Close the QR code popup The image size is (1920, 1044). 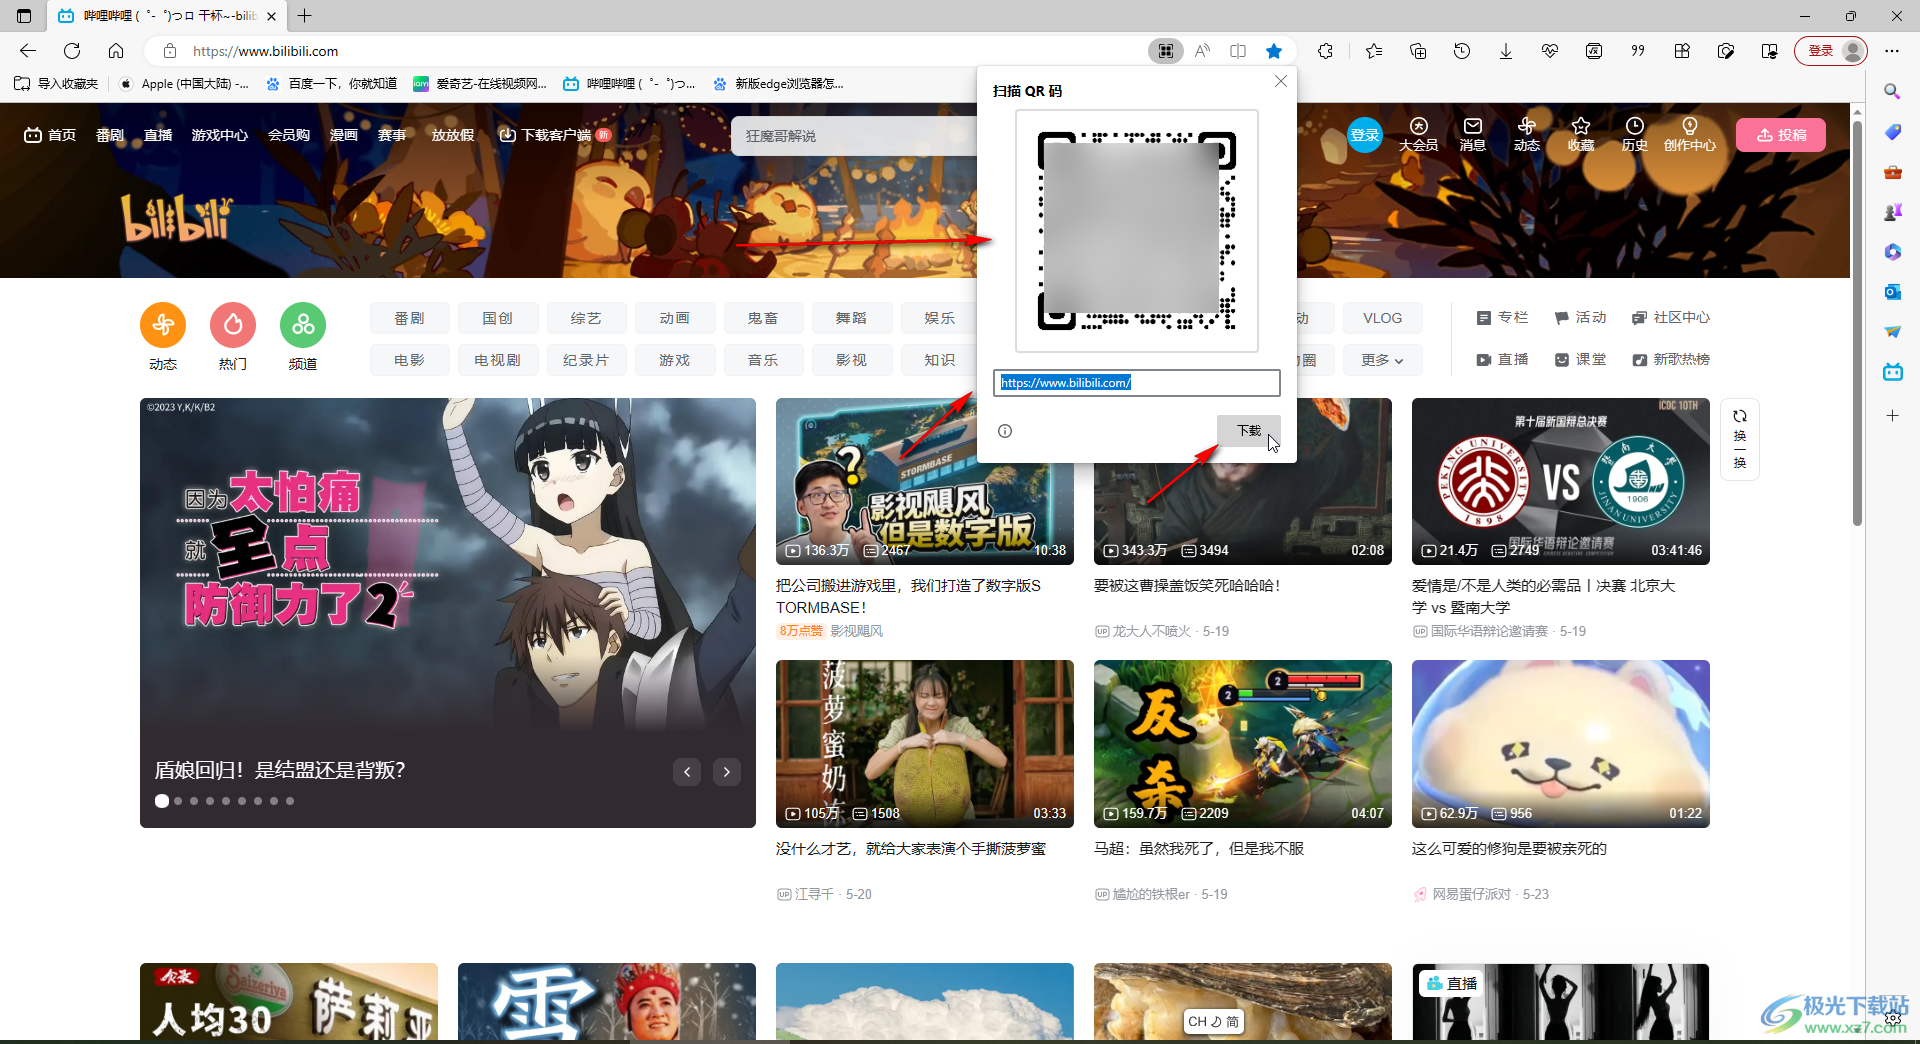(x=1280, y=82)
